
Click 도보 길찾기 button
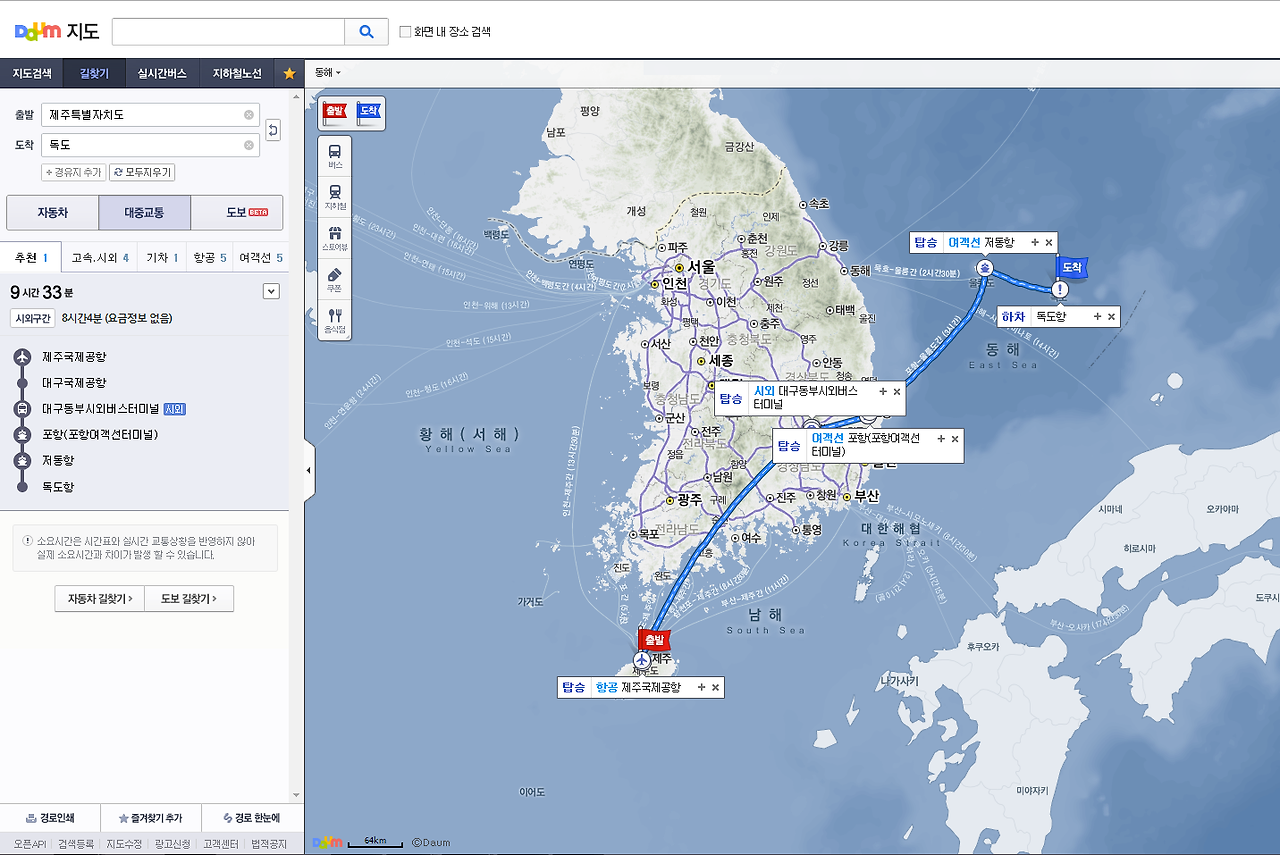pyautogui.click(x=189, y=599)
